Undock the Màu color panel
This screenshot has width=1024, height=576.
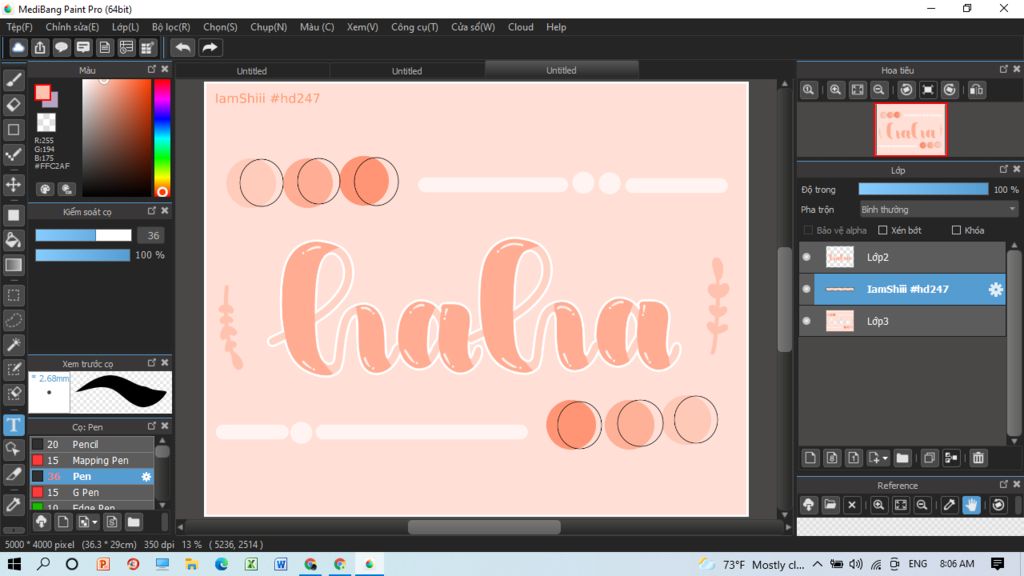click(152, 69)
